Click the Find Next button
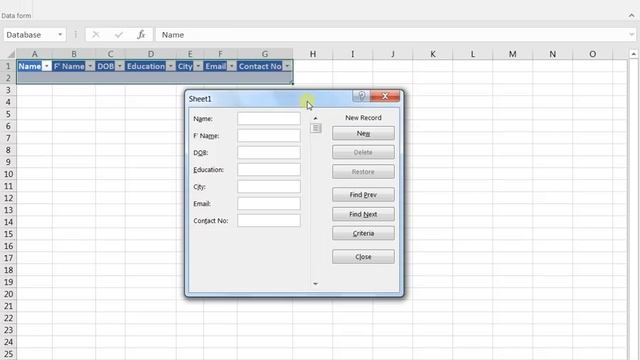640x360 pixels. click(x=363, y=214)
